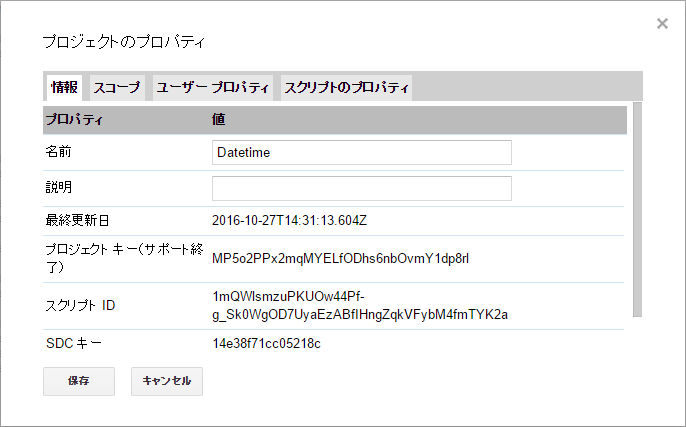The image size is (686, 427).
Task: Click the 値 column header
Action: tap(218, 120)
